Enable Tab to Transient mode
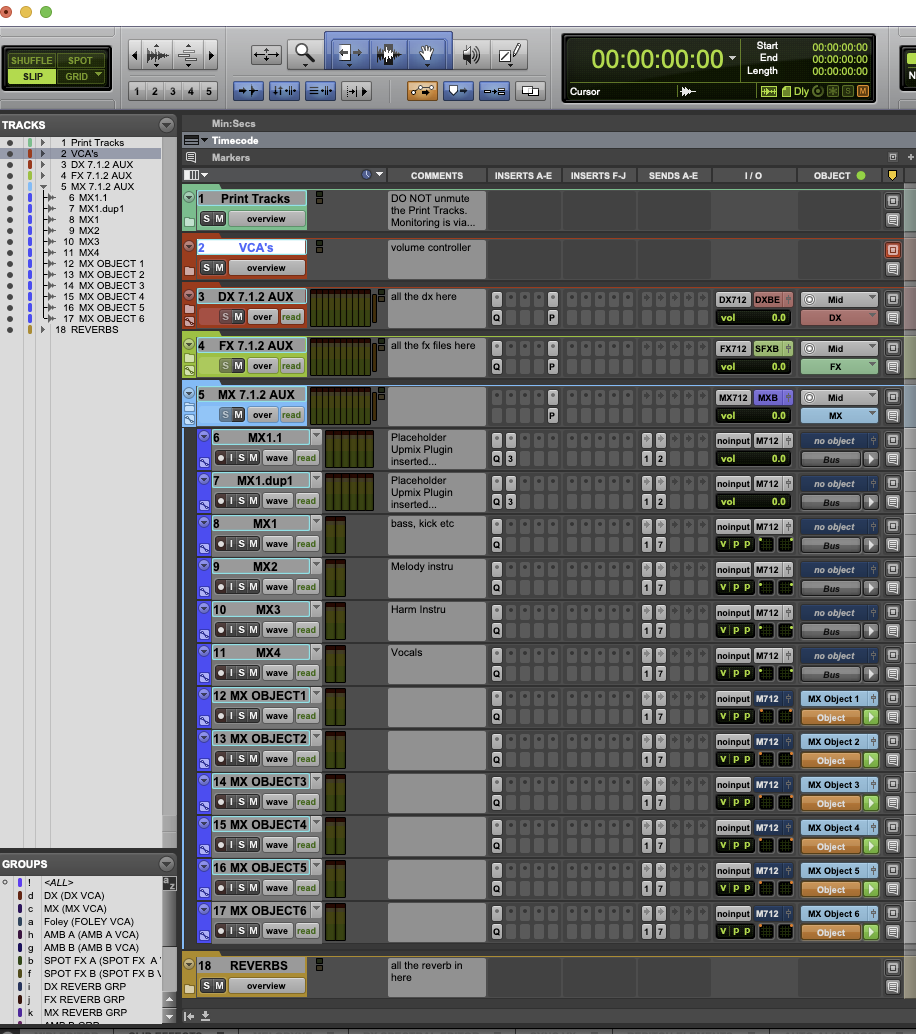Viewport: 916px width, 1034px height. [248, 91]
